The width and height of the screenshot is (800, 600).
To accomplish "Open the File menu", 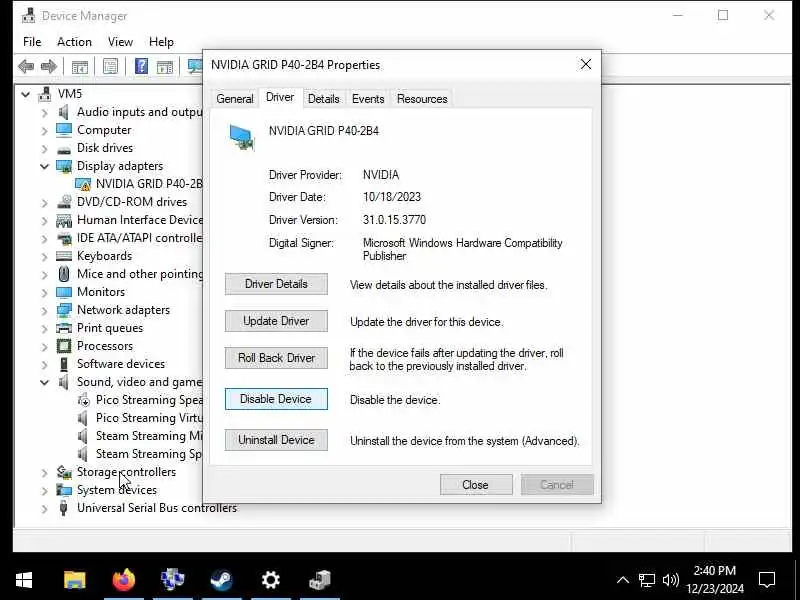I will coord(32,42).
